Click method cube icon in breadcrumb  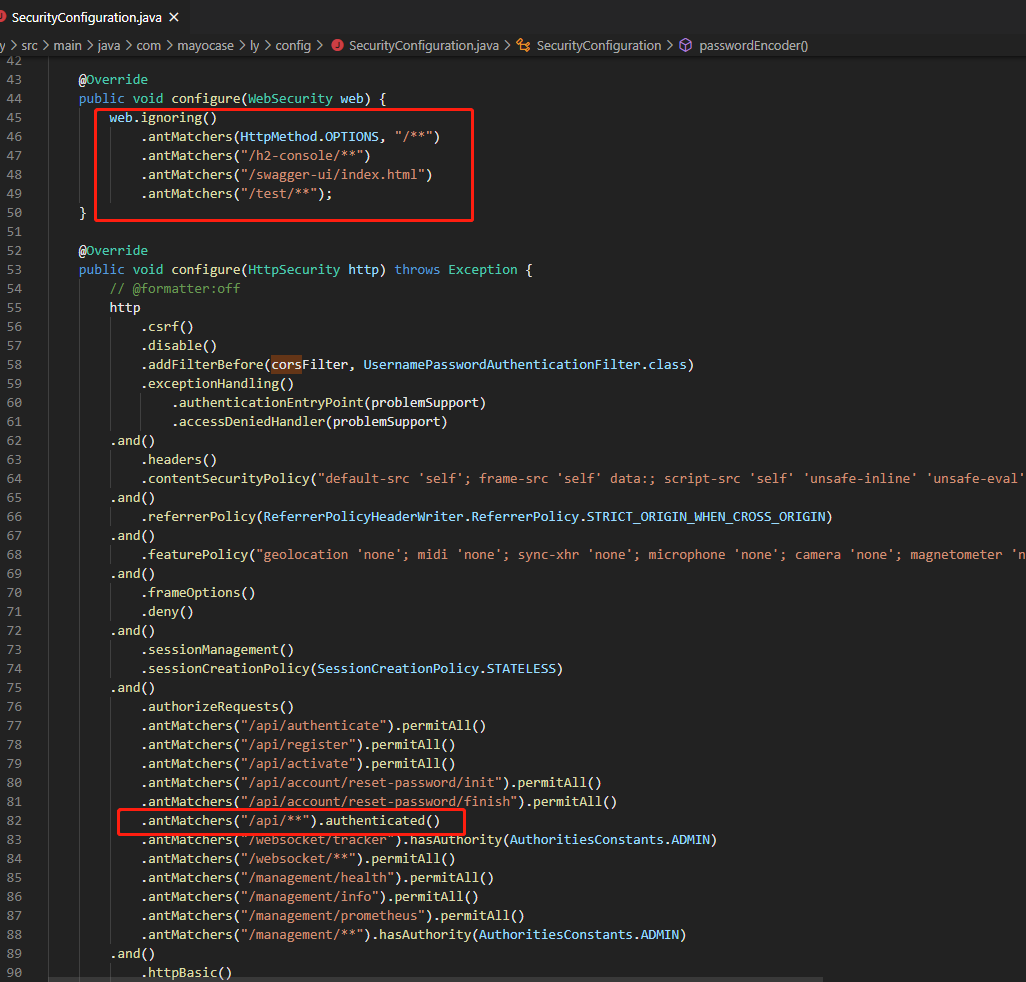685,45
